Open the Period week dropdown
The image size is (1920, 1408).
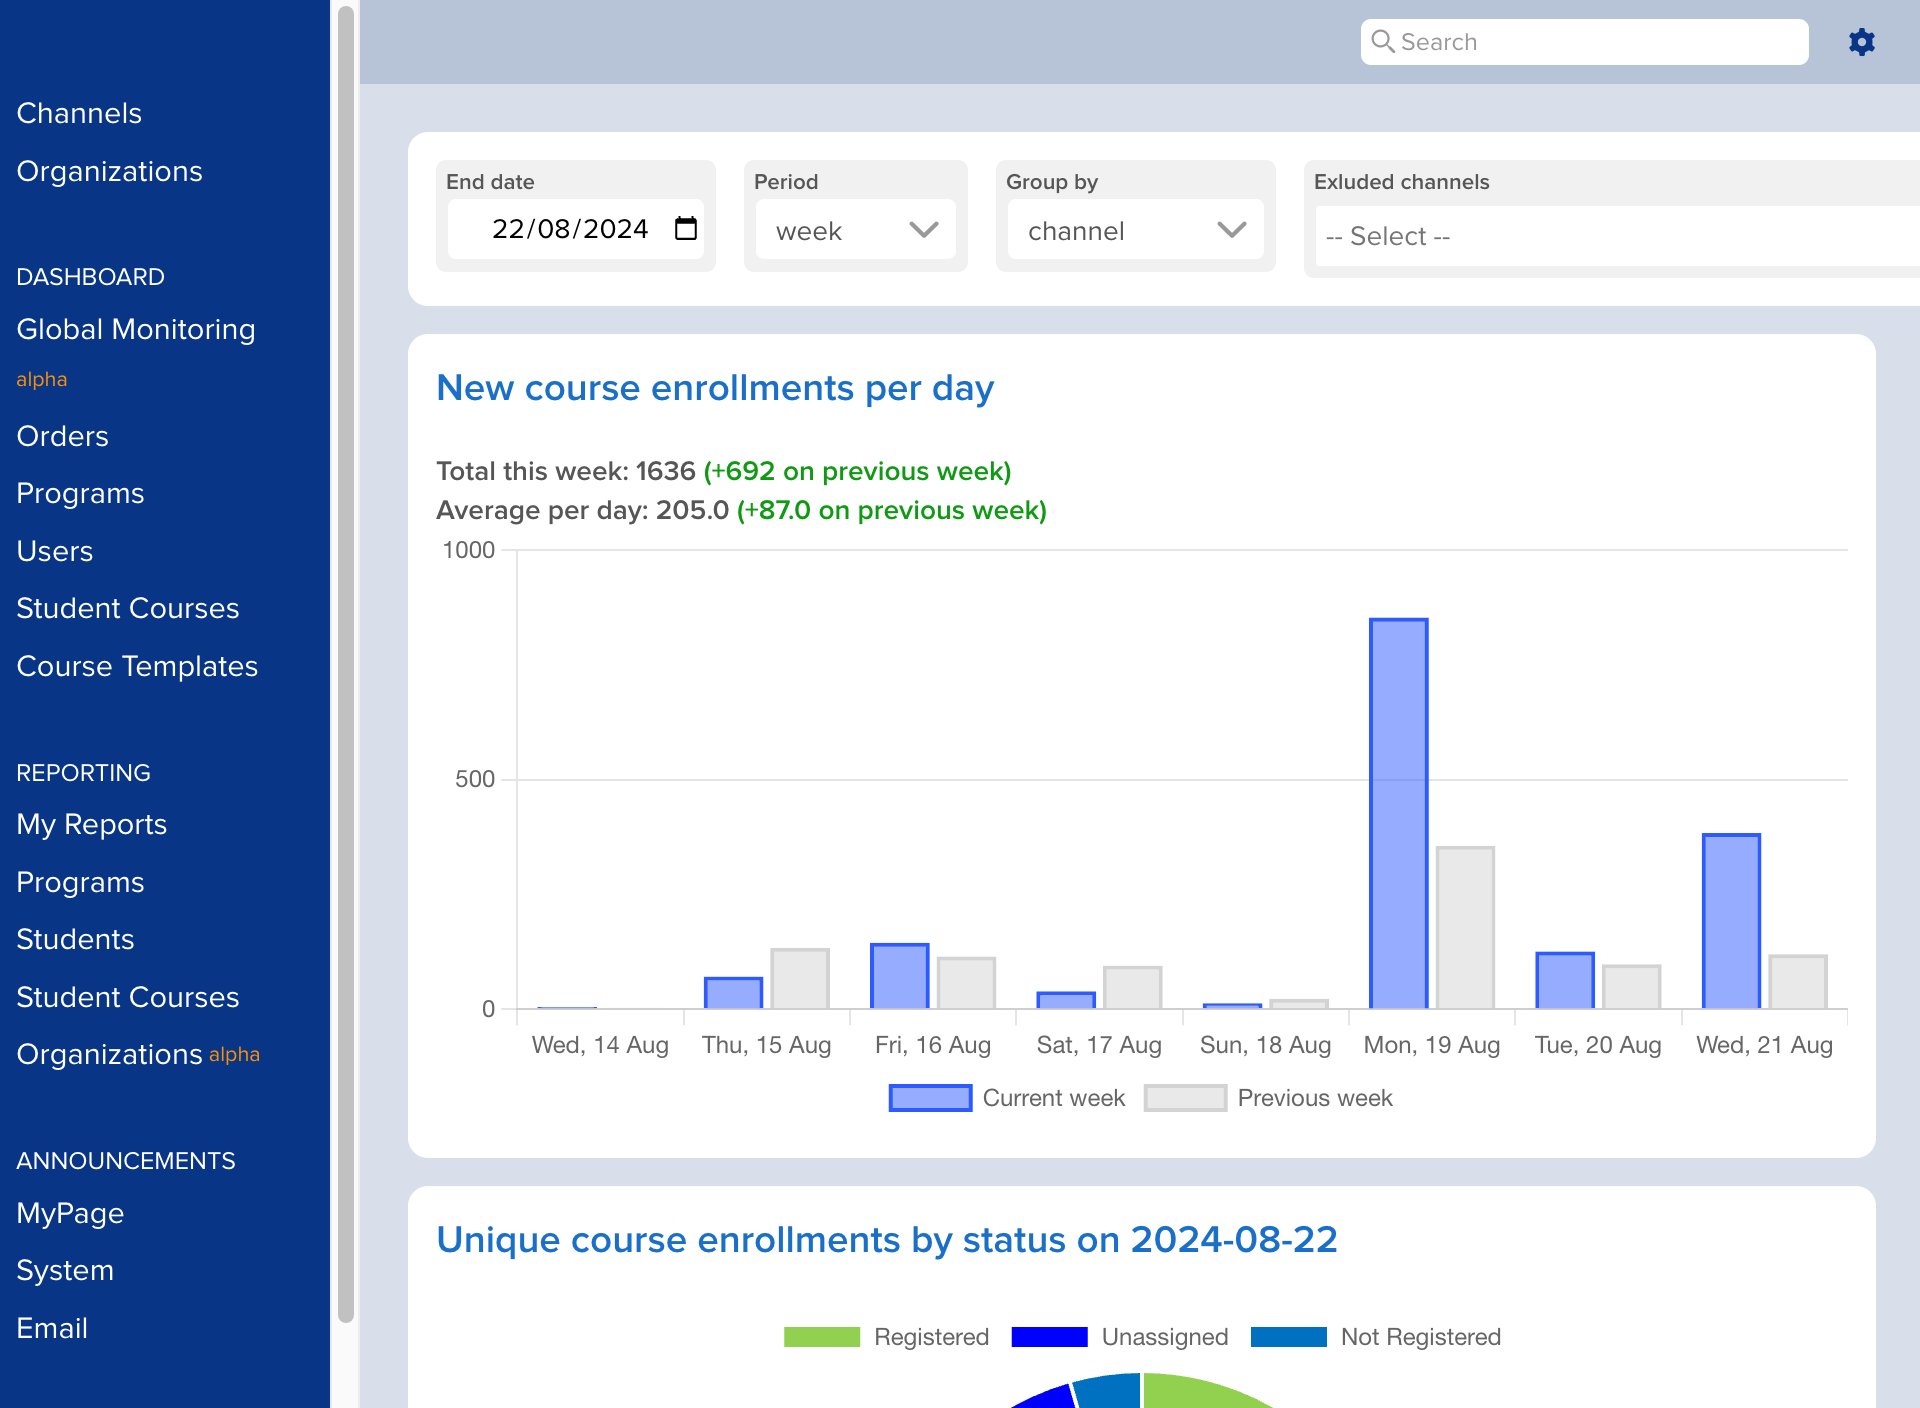pos(856,230)
